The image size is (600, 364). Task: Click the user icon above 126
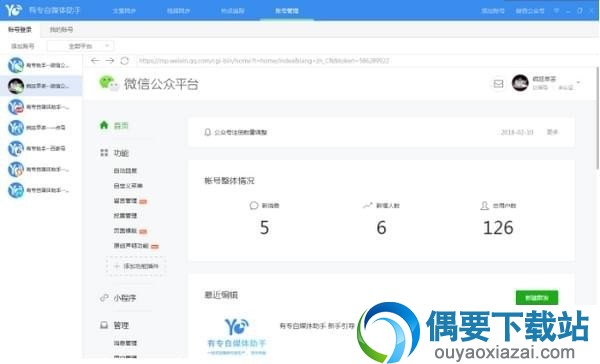click(484, 206)
